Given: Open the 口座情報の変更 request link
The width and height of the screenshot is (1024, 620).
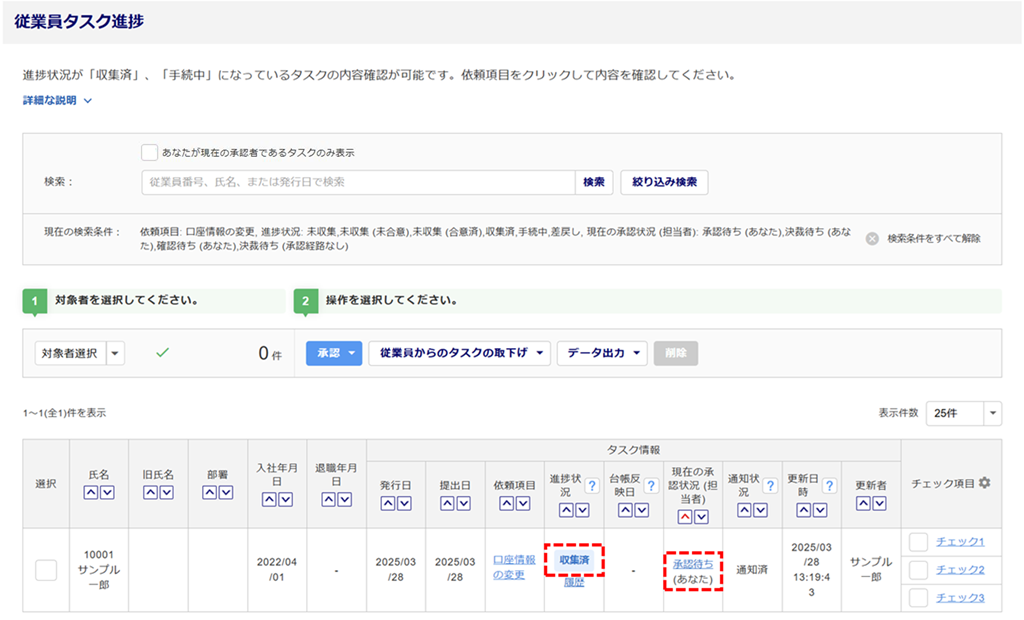Looking at the screenshot, I should tap(514, 567).
